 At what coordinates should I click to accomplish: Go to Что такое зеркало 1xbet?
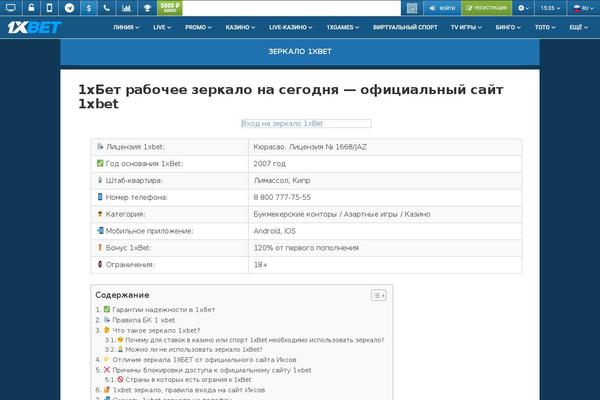pos(156,330)
